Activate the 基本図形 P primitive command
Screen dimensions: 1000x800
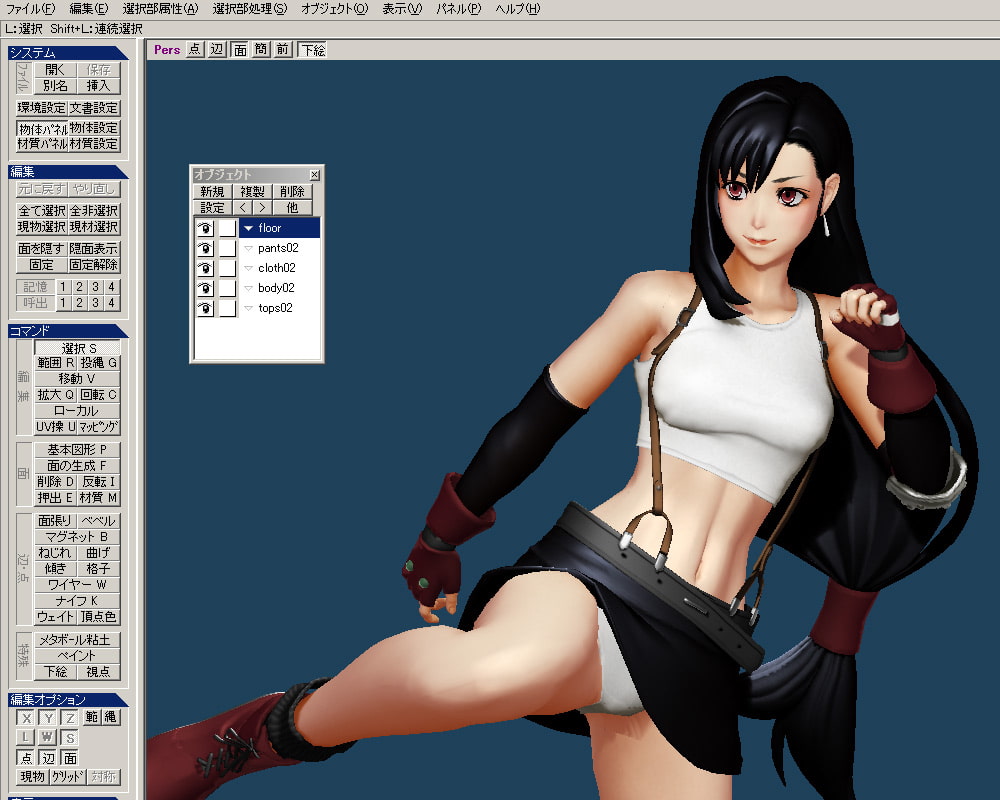point(77,450)
